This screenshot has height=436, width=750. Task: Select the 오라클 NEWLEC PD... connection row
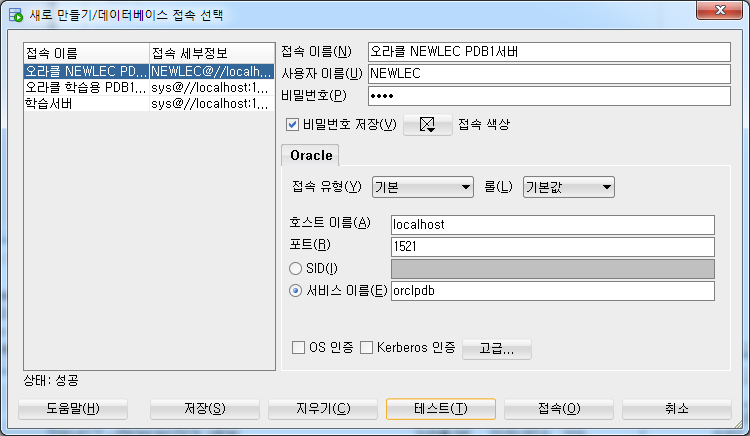point(149,72)
